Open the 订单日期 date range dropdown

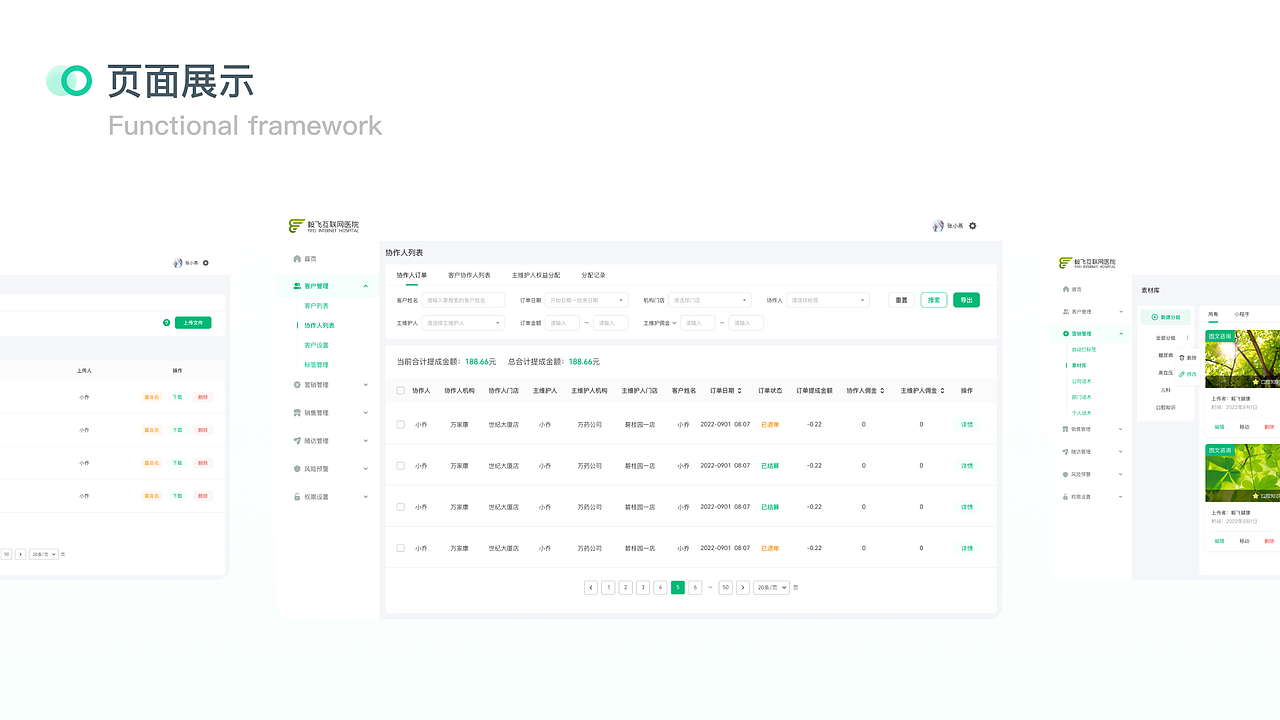587,300
